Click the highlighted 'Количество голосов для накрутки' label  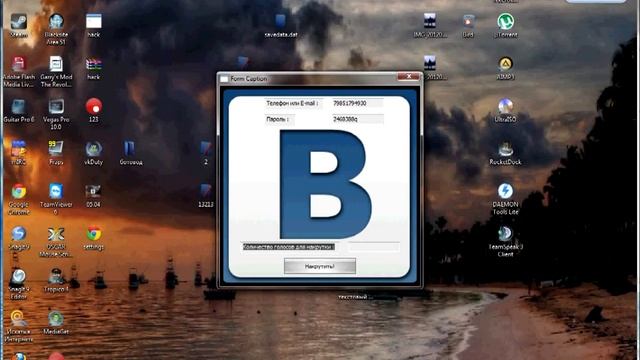[289, 247]
